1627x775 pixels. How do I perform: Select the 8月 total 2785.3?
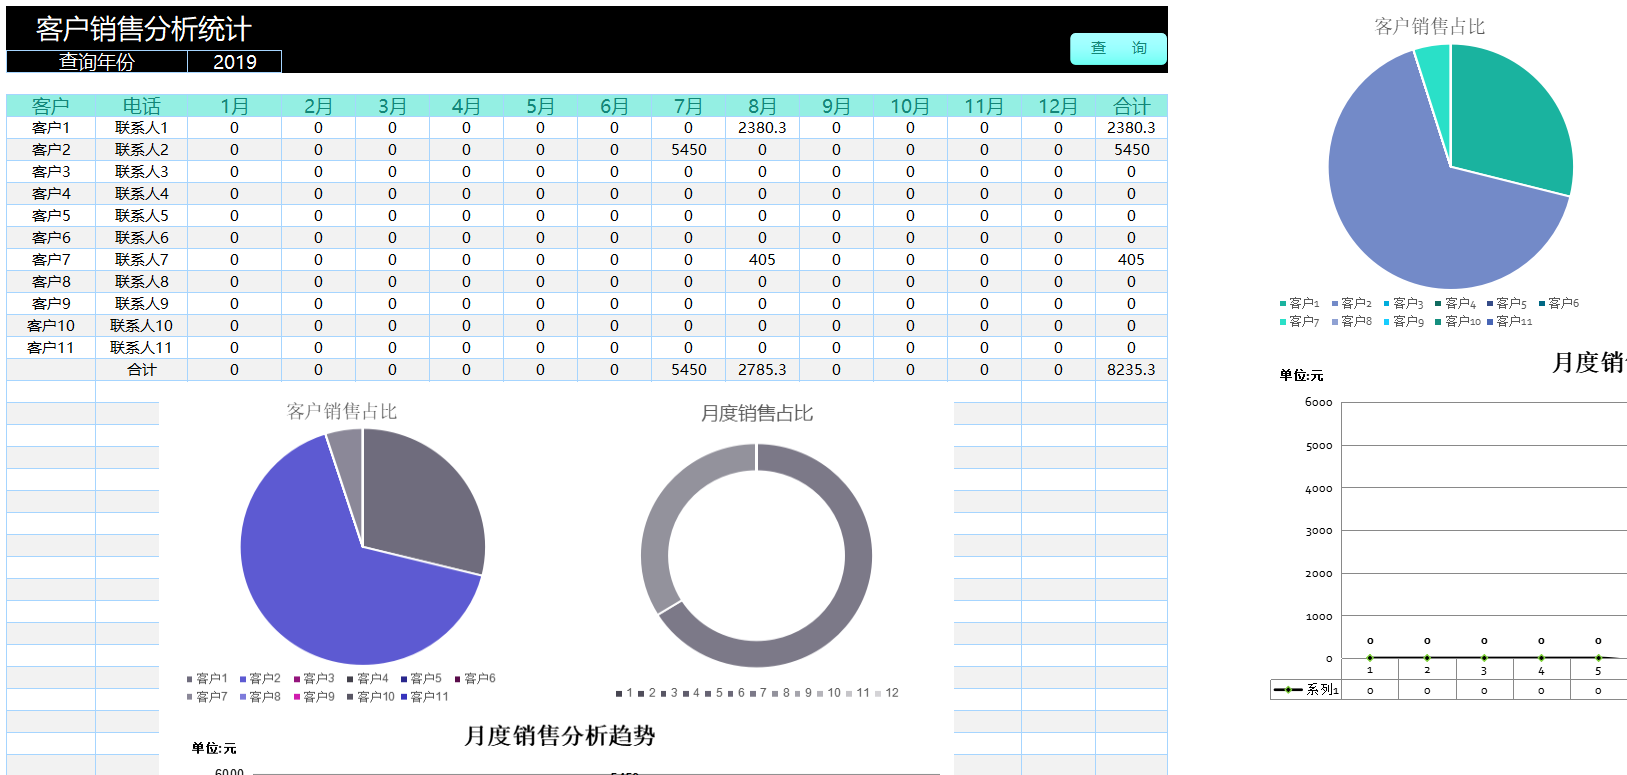[762, 370]
